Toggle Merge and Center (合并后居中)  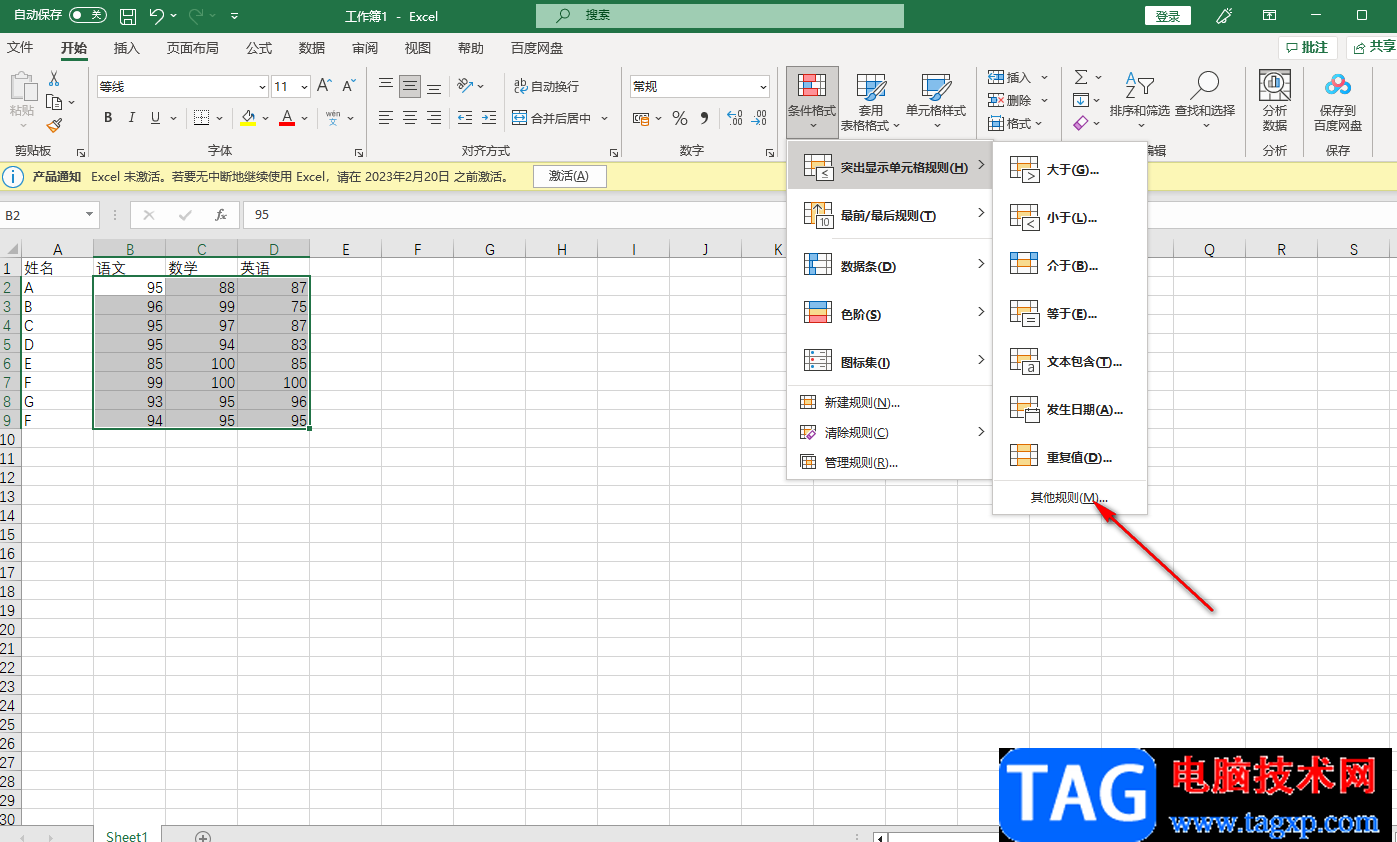(x=552, y=118)
